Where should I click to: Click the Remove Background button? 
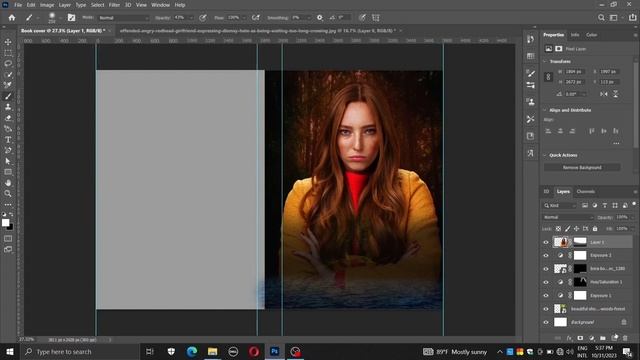tap(582, 167)
